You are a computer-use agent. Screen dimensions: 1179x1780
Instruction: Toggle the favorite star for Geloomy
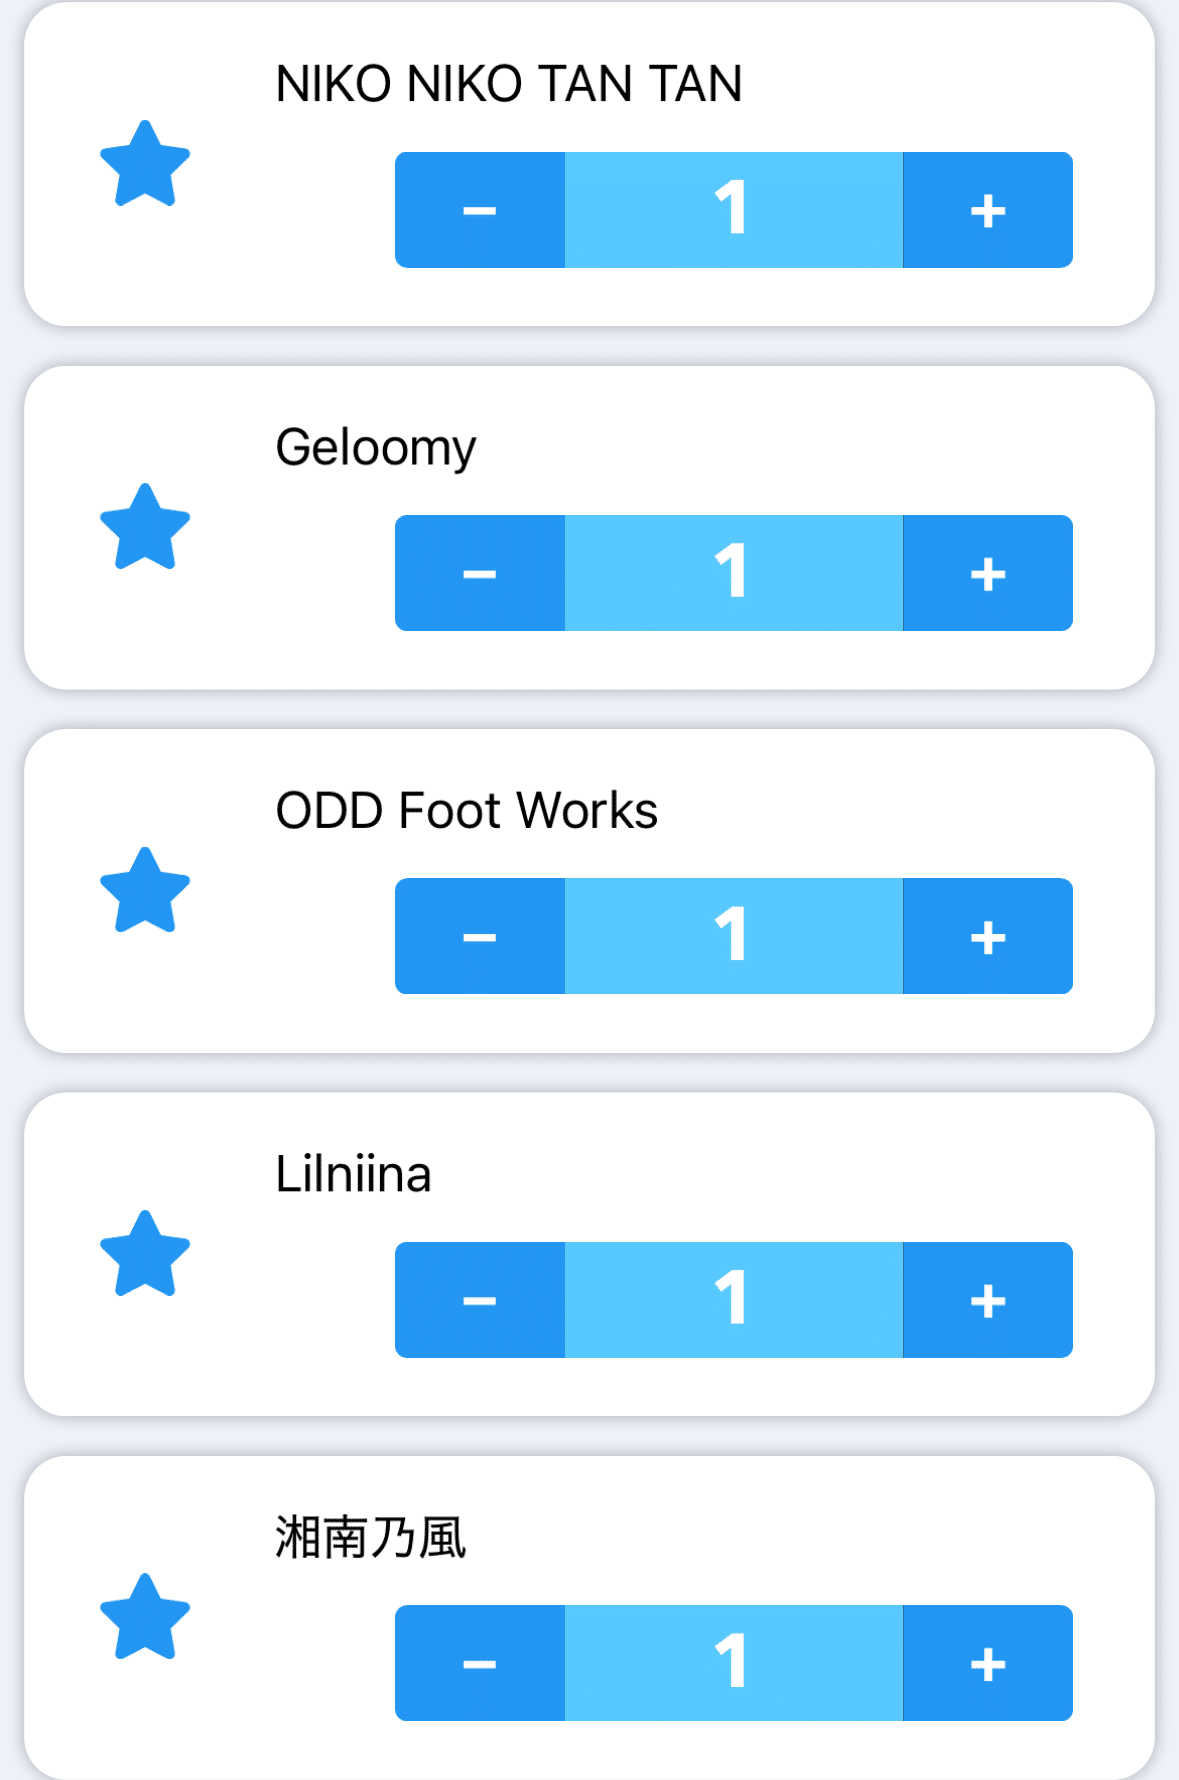[x=145, y=527]
